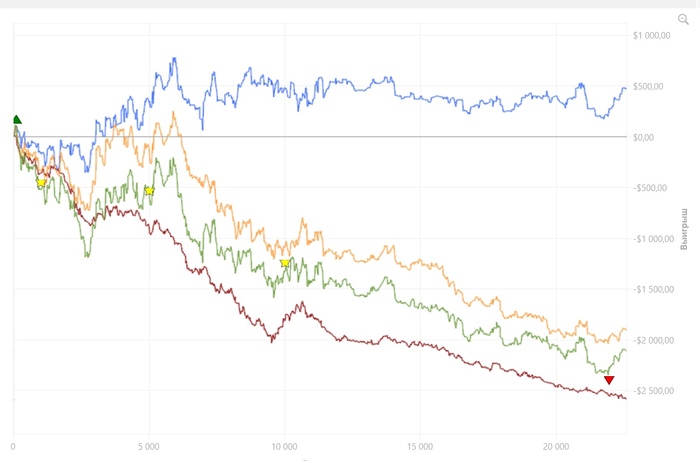Select the green upward triangle marker
Image resolution: width=700 pixels, height=461 pixels.
click(17, 119)
